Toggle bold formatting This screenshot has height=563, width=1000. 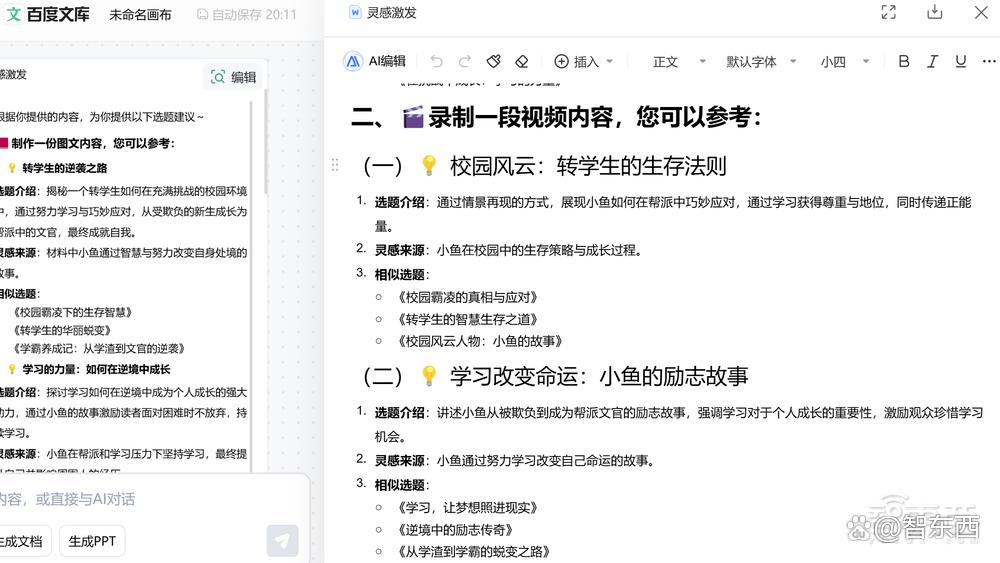pyautogui.click(x=904, y=61)
